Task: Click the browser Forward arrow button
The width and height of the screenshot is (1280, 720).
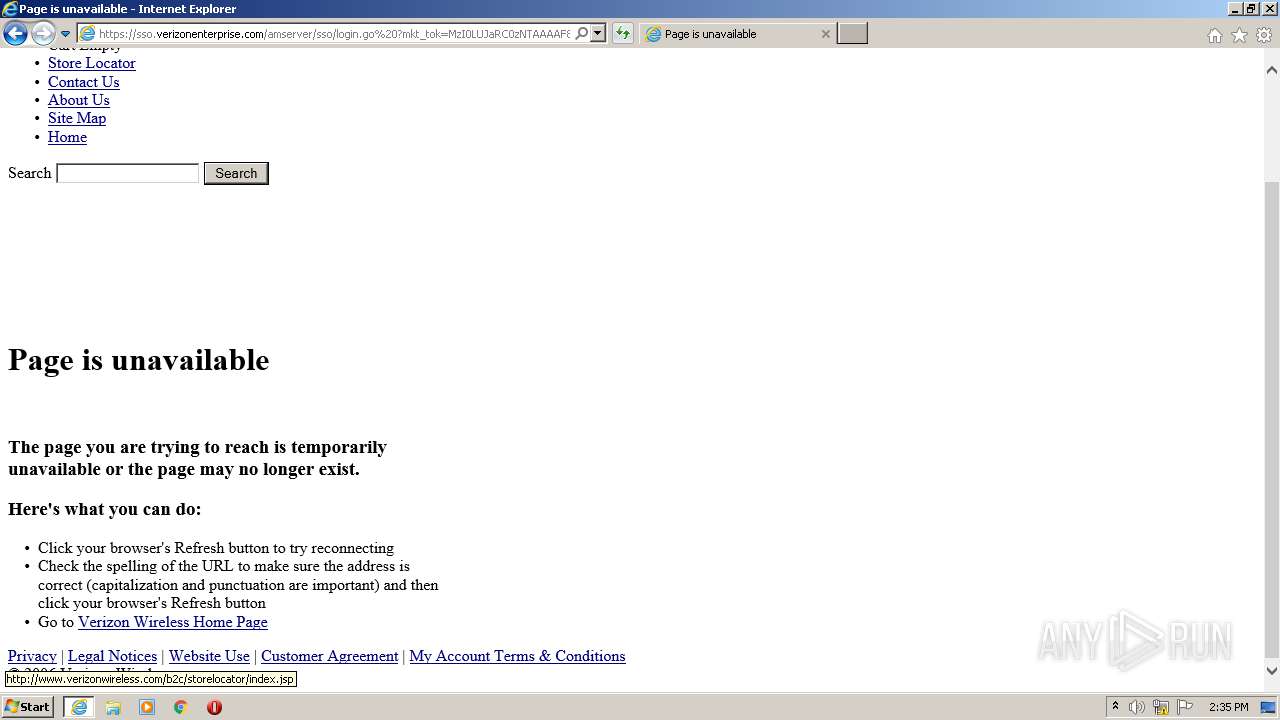Action: (42, 34)
